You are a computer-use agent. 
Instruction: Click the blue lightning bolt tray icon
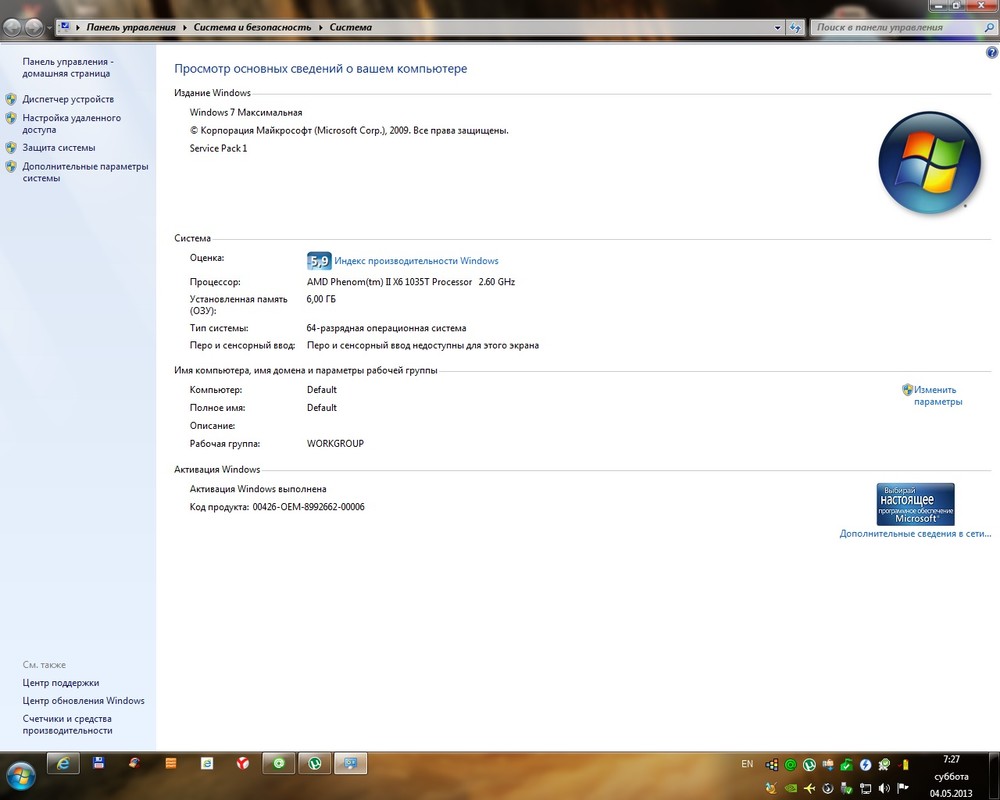865,764
